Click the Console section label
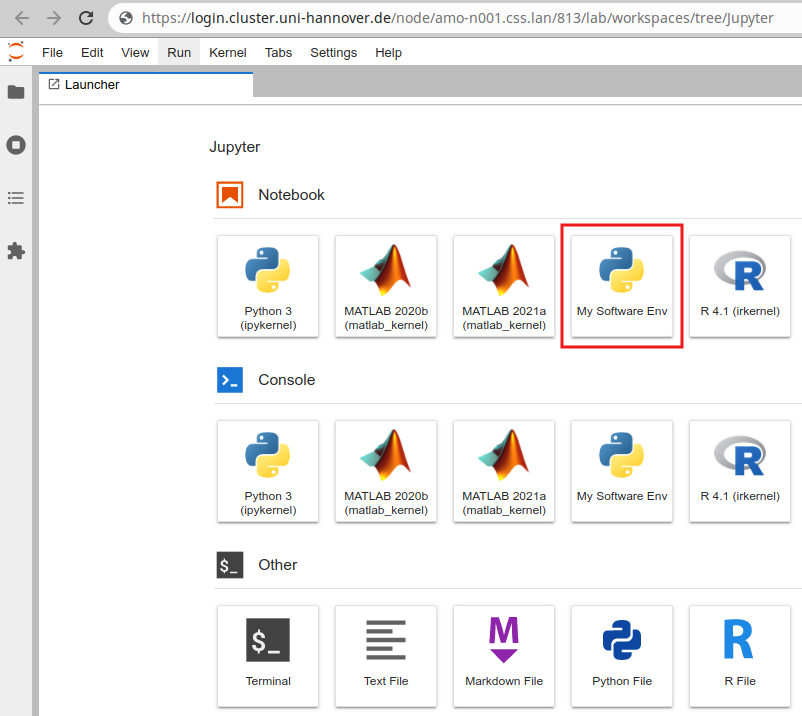This screenshot has width=802, height=716. coord(286,380)
